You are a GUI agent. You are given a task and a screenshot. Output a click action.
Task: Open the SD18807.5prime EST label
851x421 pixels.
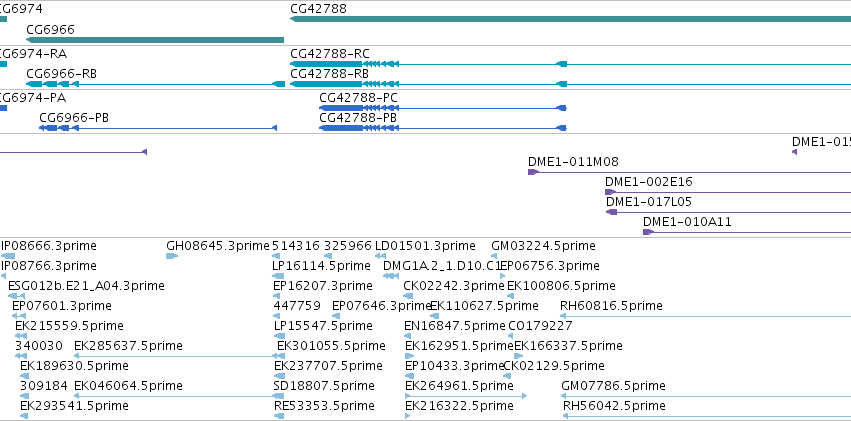325,385
